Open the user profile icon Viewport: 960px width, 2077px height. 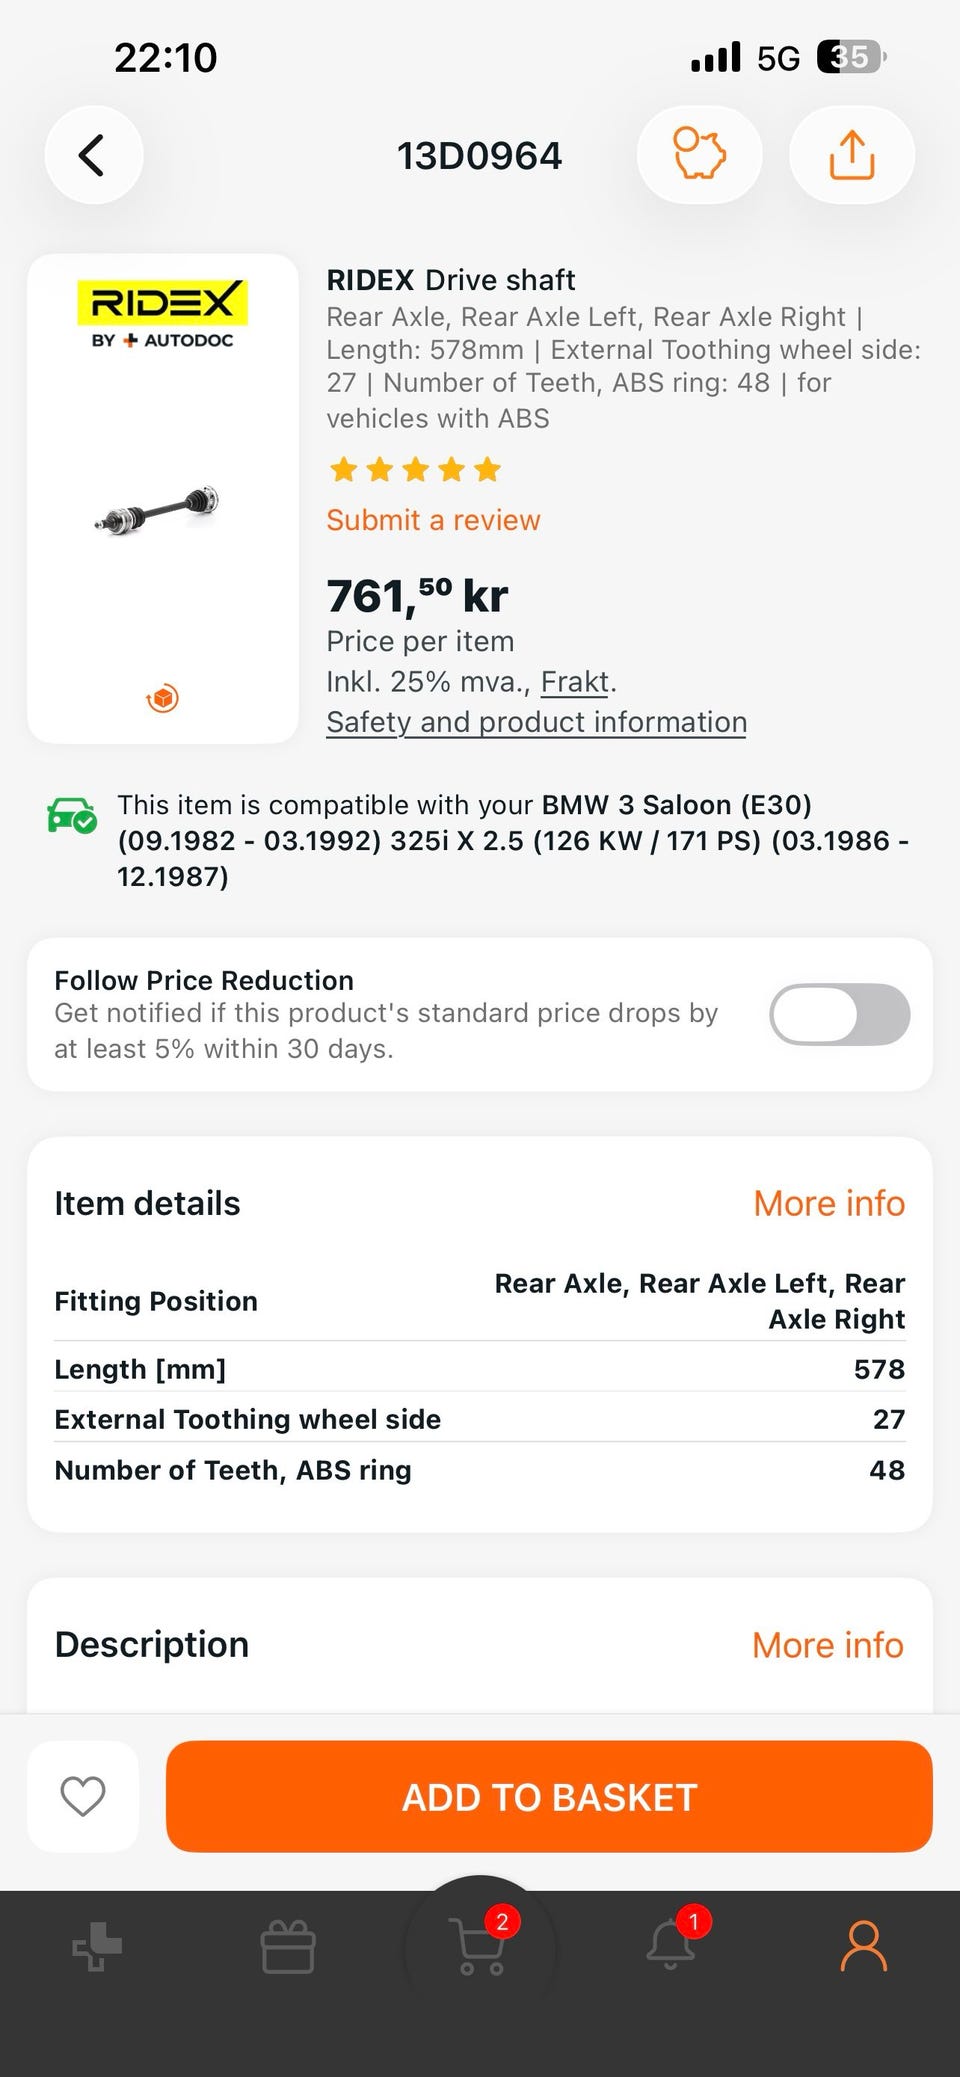(x=863, y=1946)
